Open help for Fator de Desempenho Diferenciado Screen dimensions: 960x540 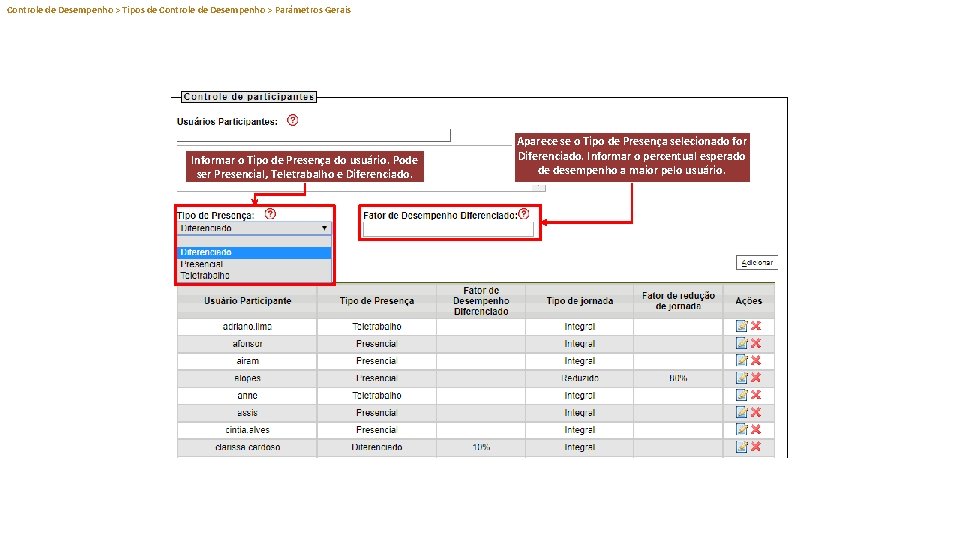pos(523,214)
